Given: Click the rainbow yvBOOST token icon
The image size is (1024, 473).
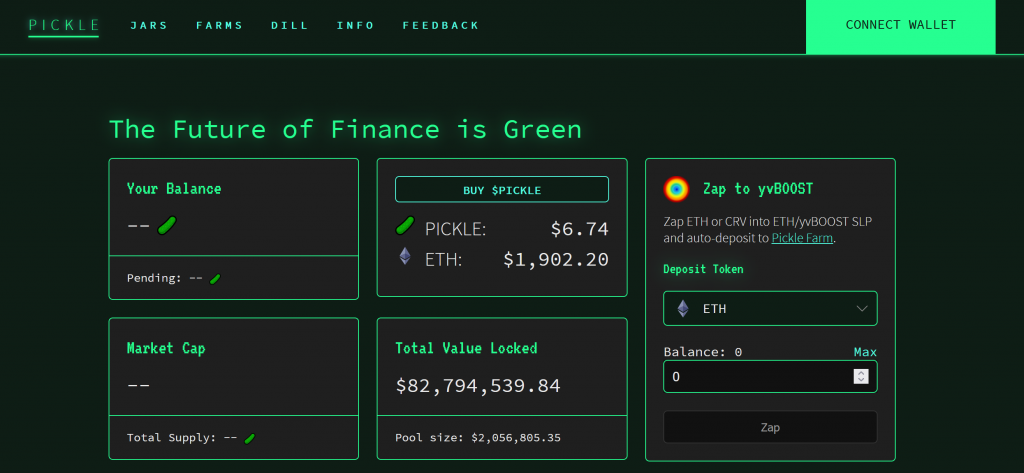Looking at the screenshot, I should click(x=676, y=189).
